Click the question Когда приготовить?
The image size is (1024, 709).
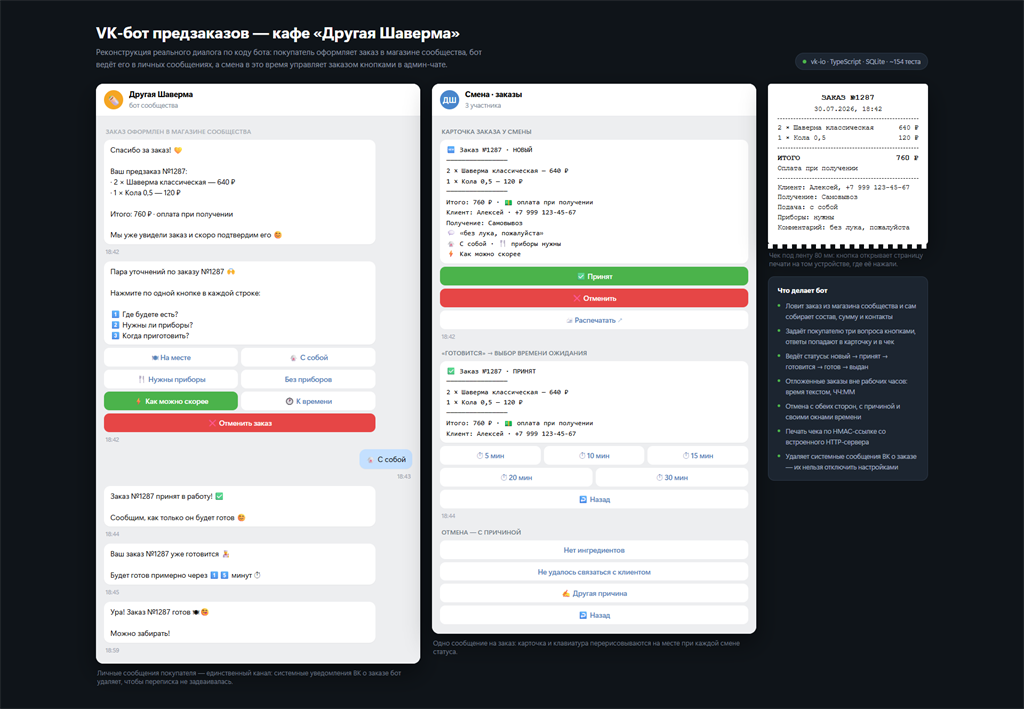click(155, 336)
